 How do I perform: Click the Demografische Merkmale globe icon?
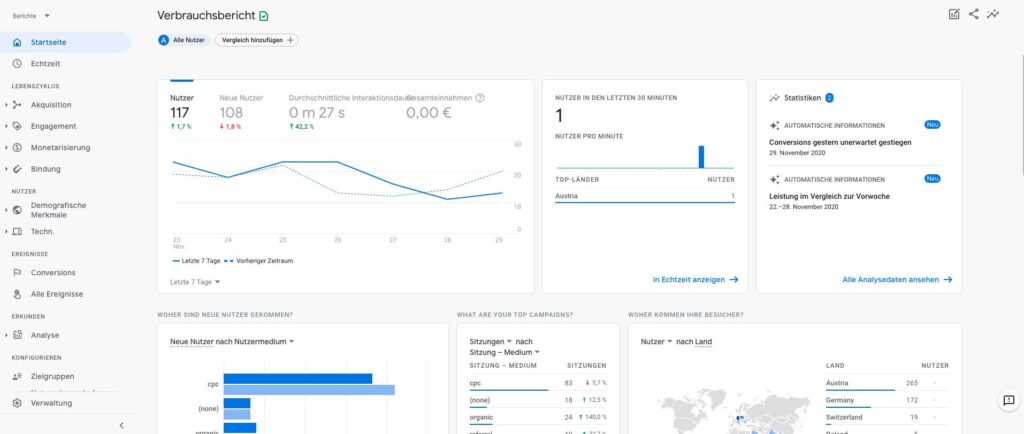pos(17,210)
